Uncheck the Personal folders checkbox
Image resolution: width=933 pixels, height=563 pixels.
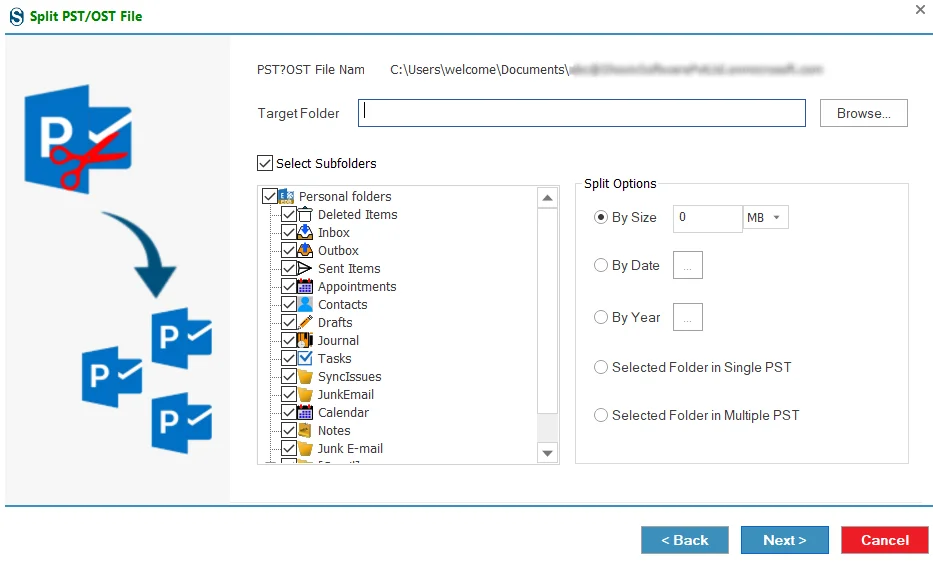click(270, 196)
